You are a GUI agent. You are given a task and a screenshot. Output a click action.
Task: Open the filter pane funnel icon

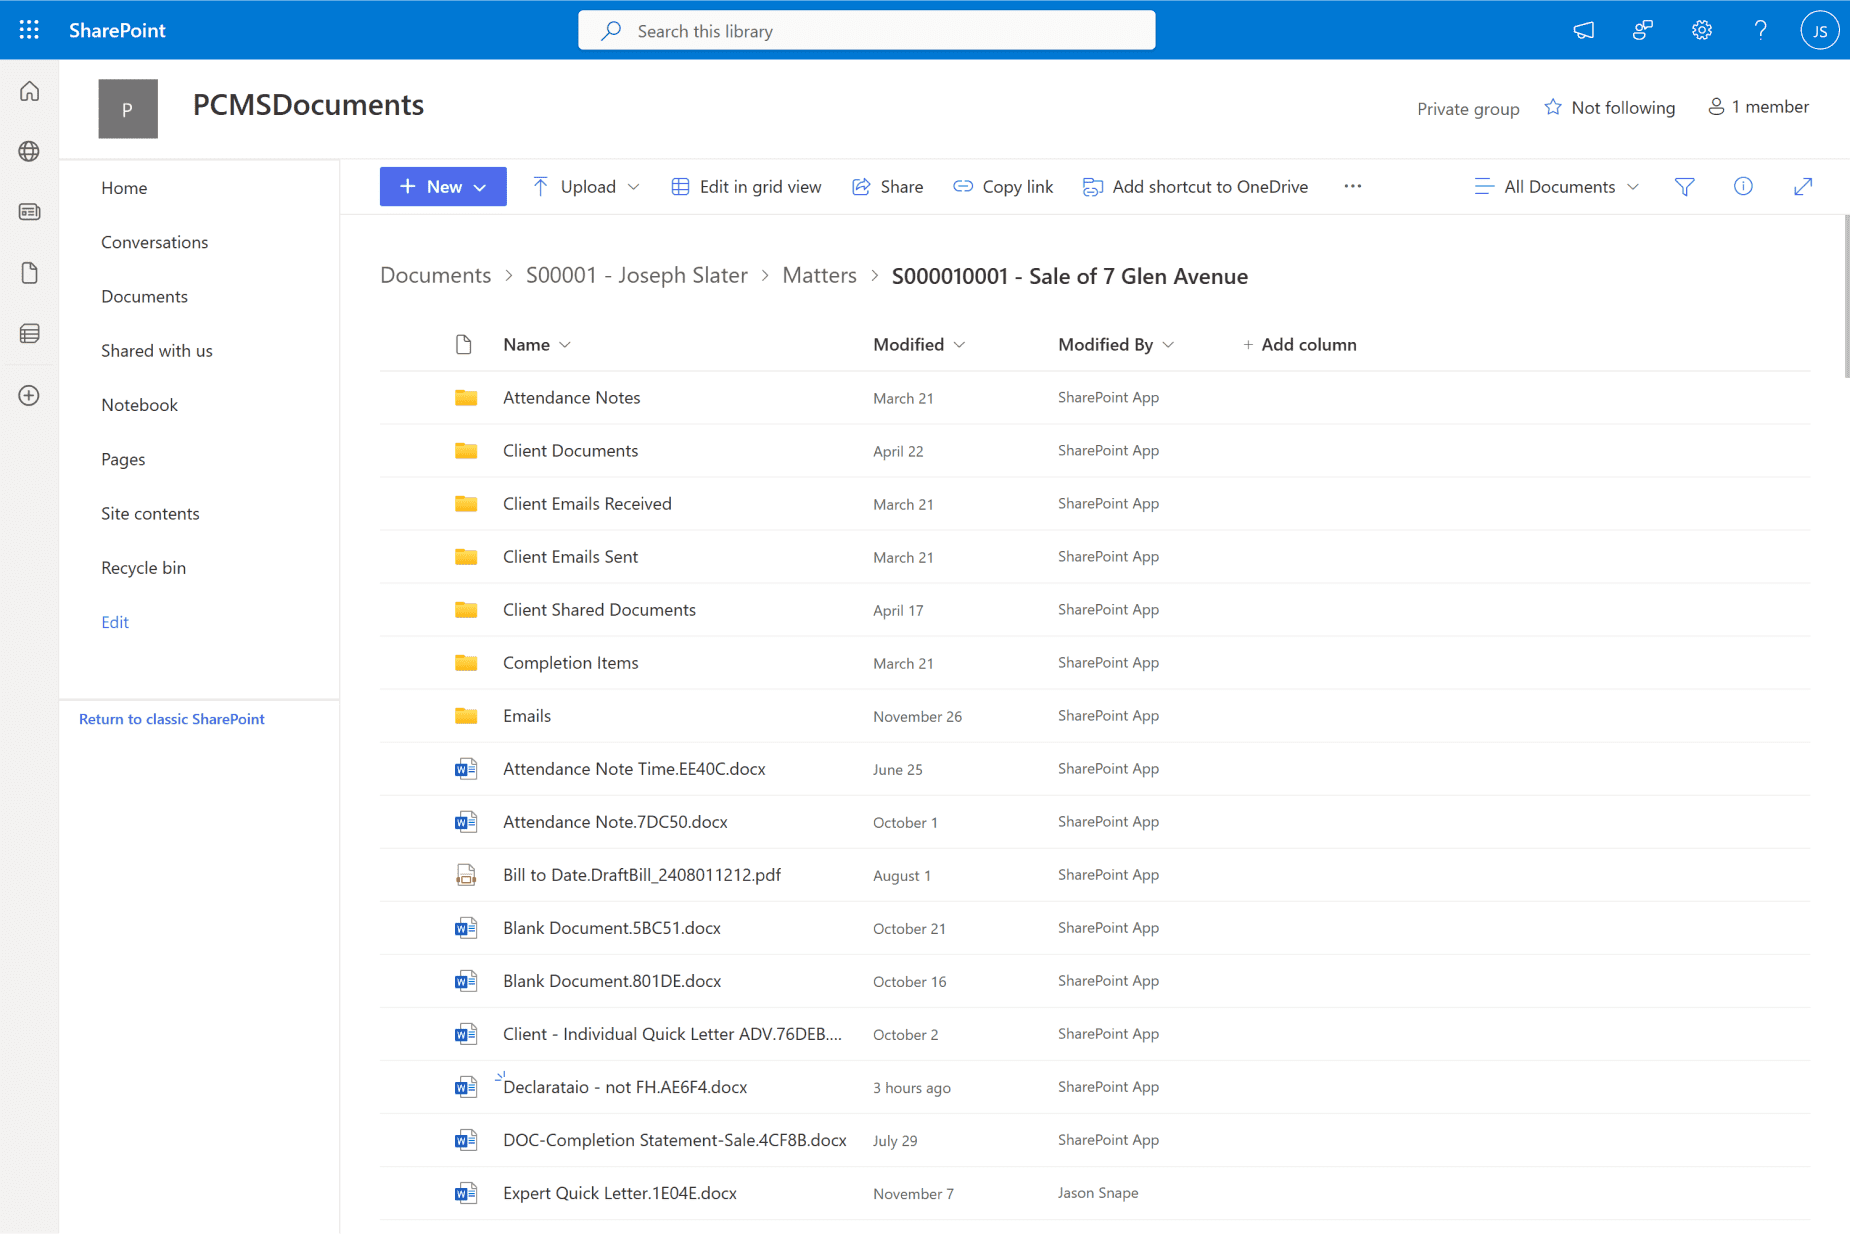(1684, 187)
